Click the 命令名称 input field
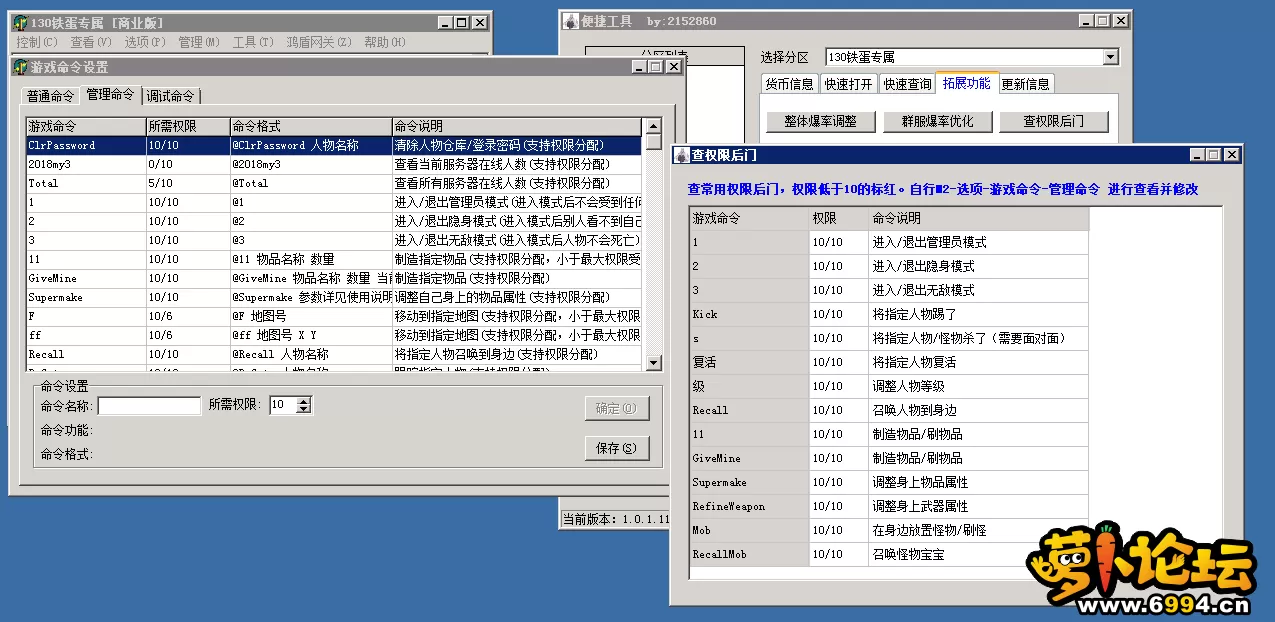The height and width of the screenshot is (622, 1275). click(149, 405)
